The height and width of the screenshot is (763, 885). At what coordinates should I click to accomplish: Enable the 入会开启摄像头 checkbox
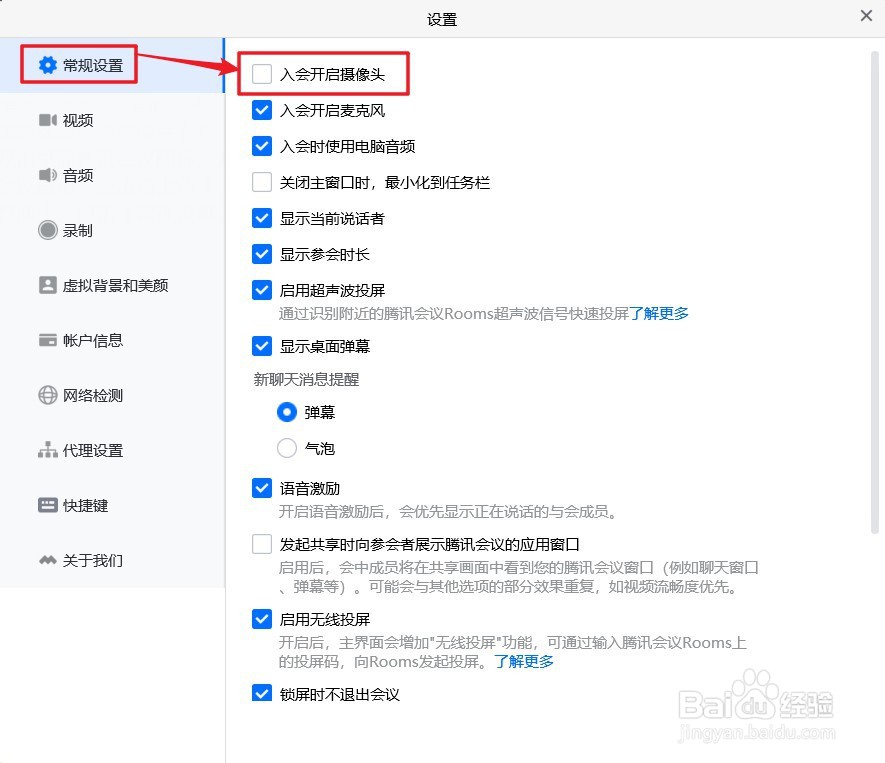coord(262,74)
